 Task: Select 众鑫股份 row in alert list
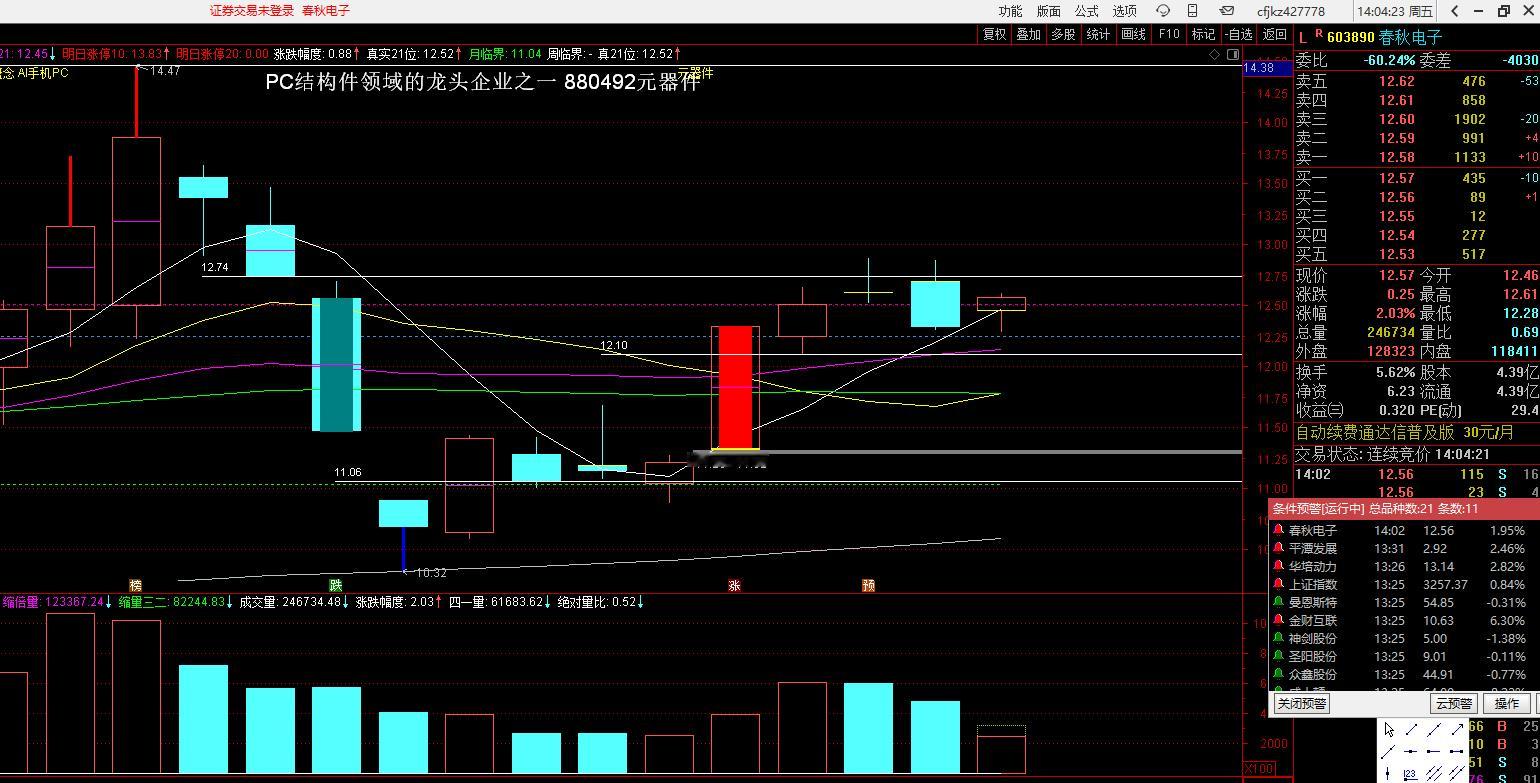tap(1404, 674)
